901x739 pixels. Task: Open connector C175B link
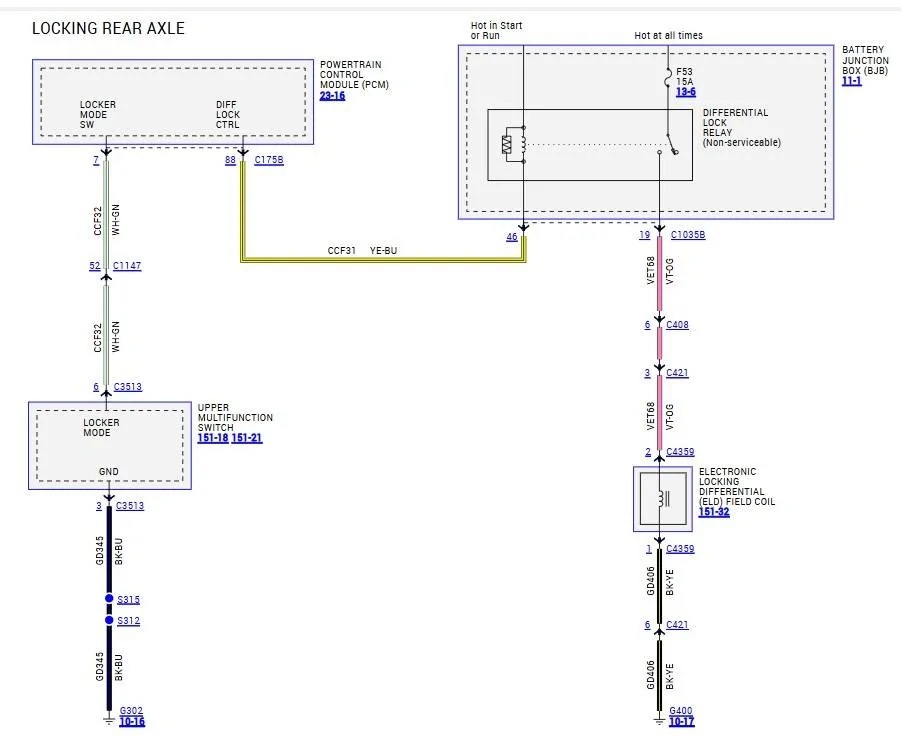269,160
